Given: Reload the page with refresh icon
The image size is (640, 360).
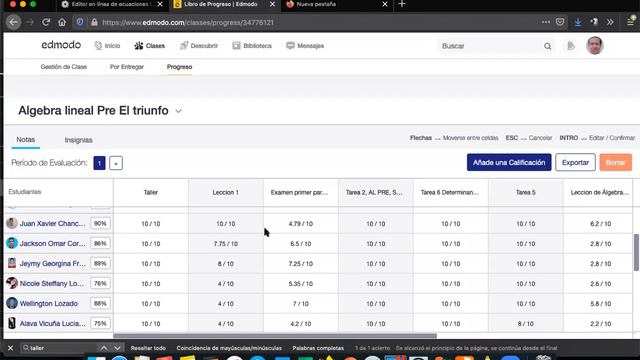Looking at the screenshot, I should click(x=46, y=22).
